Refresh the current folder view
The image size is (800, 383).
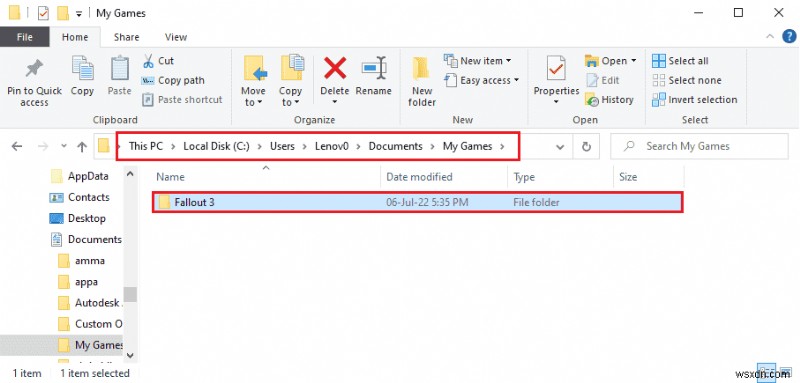click(x=586, y=146)
